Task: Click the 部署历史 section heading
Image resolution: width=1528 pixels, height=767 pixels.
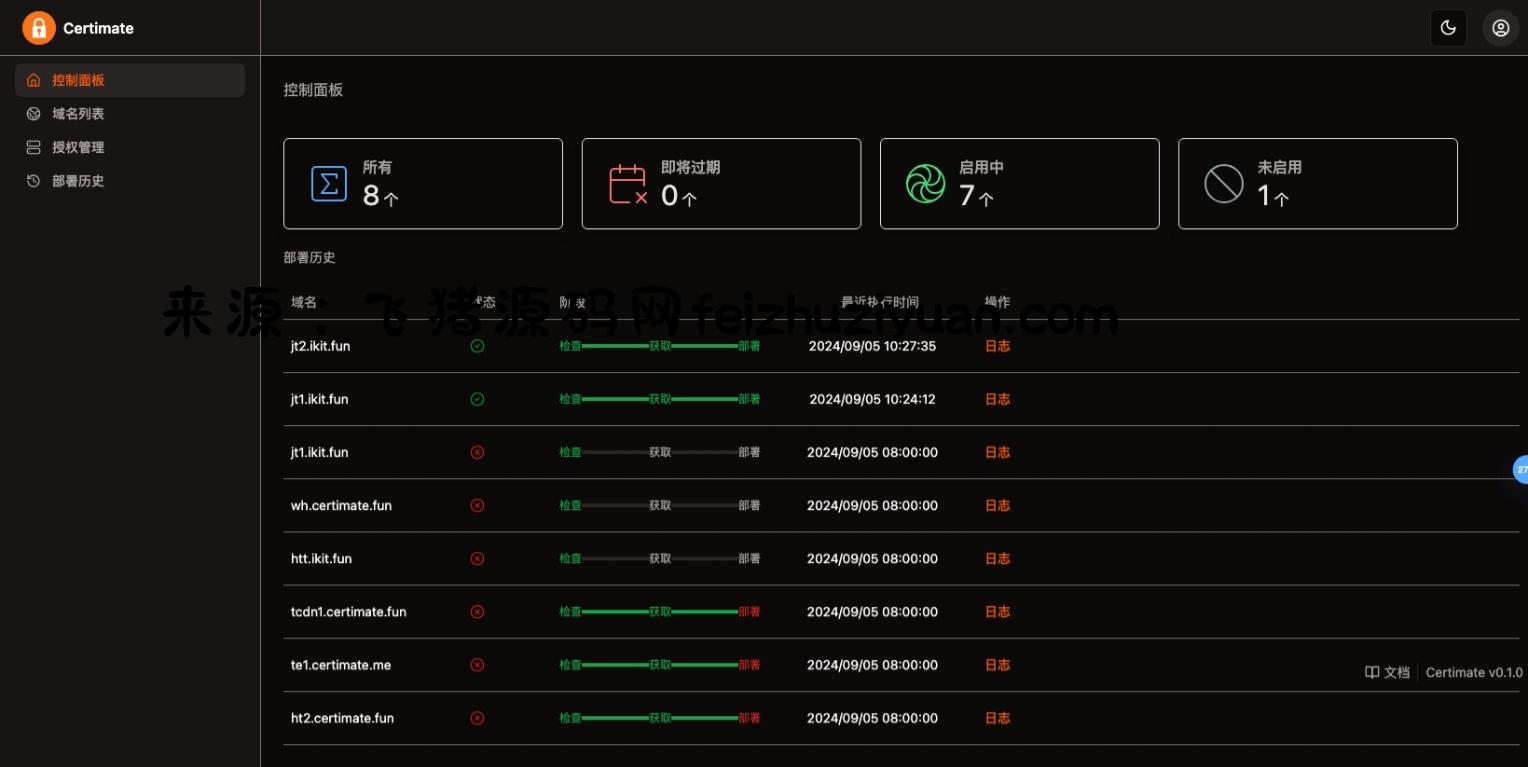Action: tap(310, 257)
